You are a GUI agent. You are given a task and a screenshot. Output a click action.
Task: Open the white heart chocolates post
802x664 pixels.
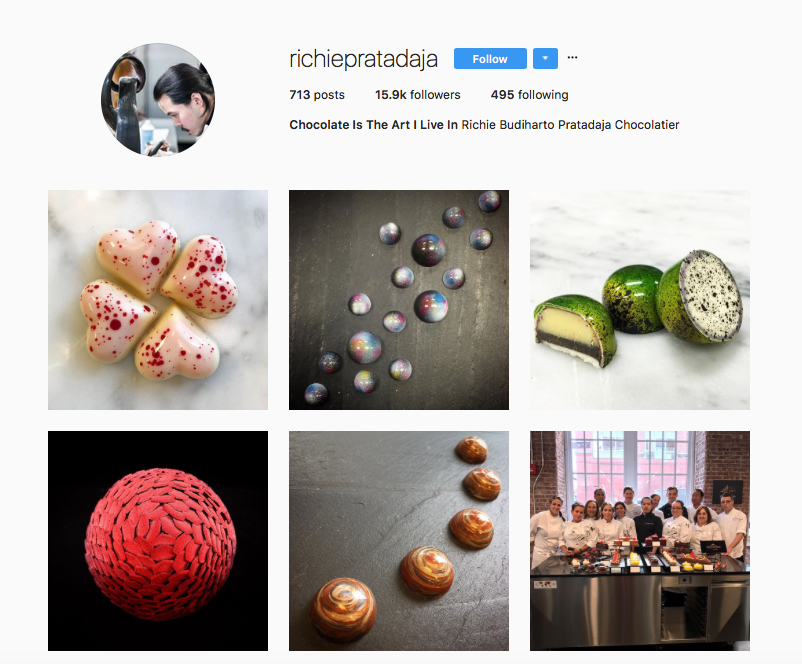(x=158, y=300)
